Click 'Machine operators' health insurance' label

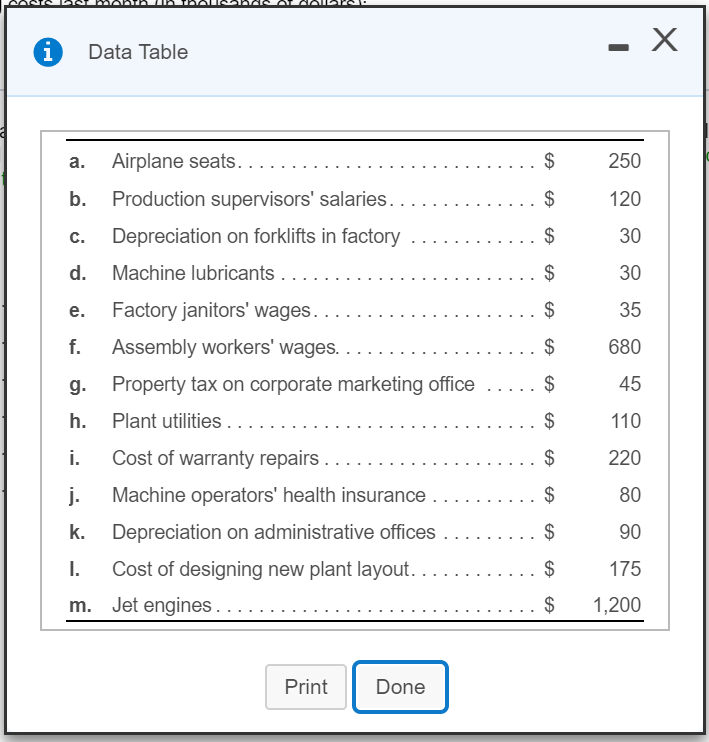tap(269, 495)
